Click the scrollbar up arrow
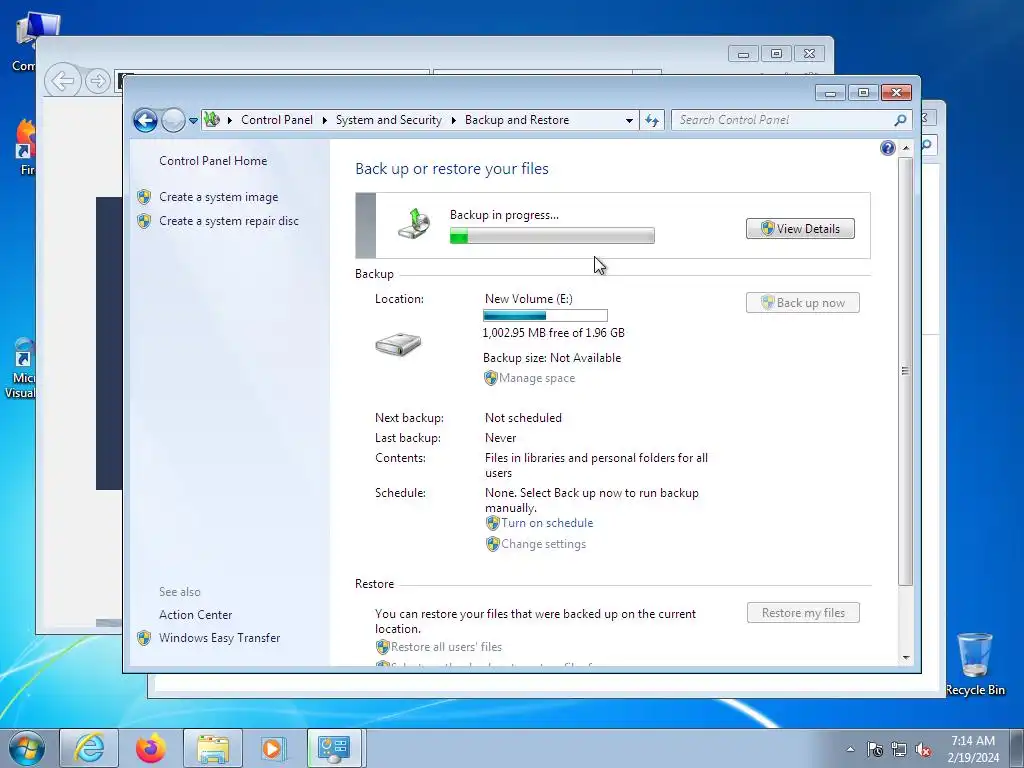 (906, 148)
